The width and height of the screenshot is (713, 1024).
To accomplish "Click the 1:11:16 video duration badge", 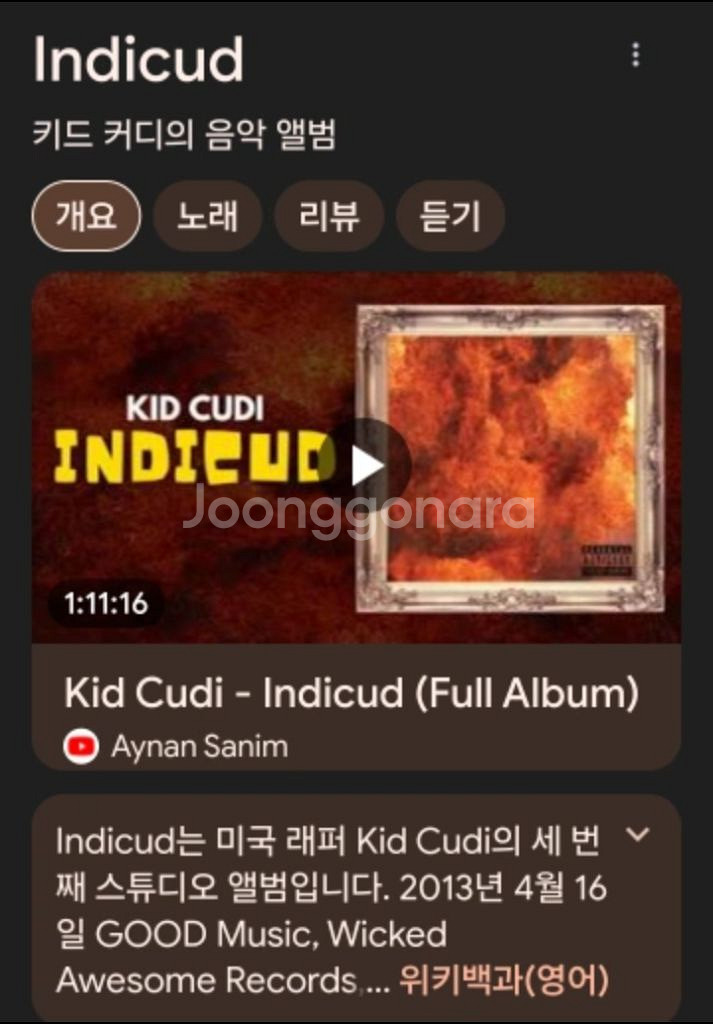I will click(106, 603).
